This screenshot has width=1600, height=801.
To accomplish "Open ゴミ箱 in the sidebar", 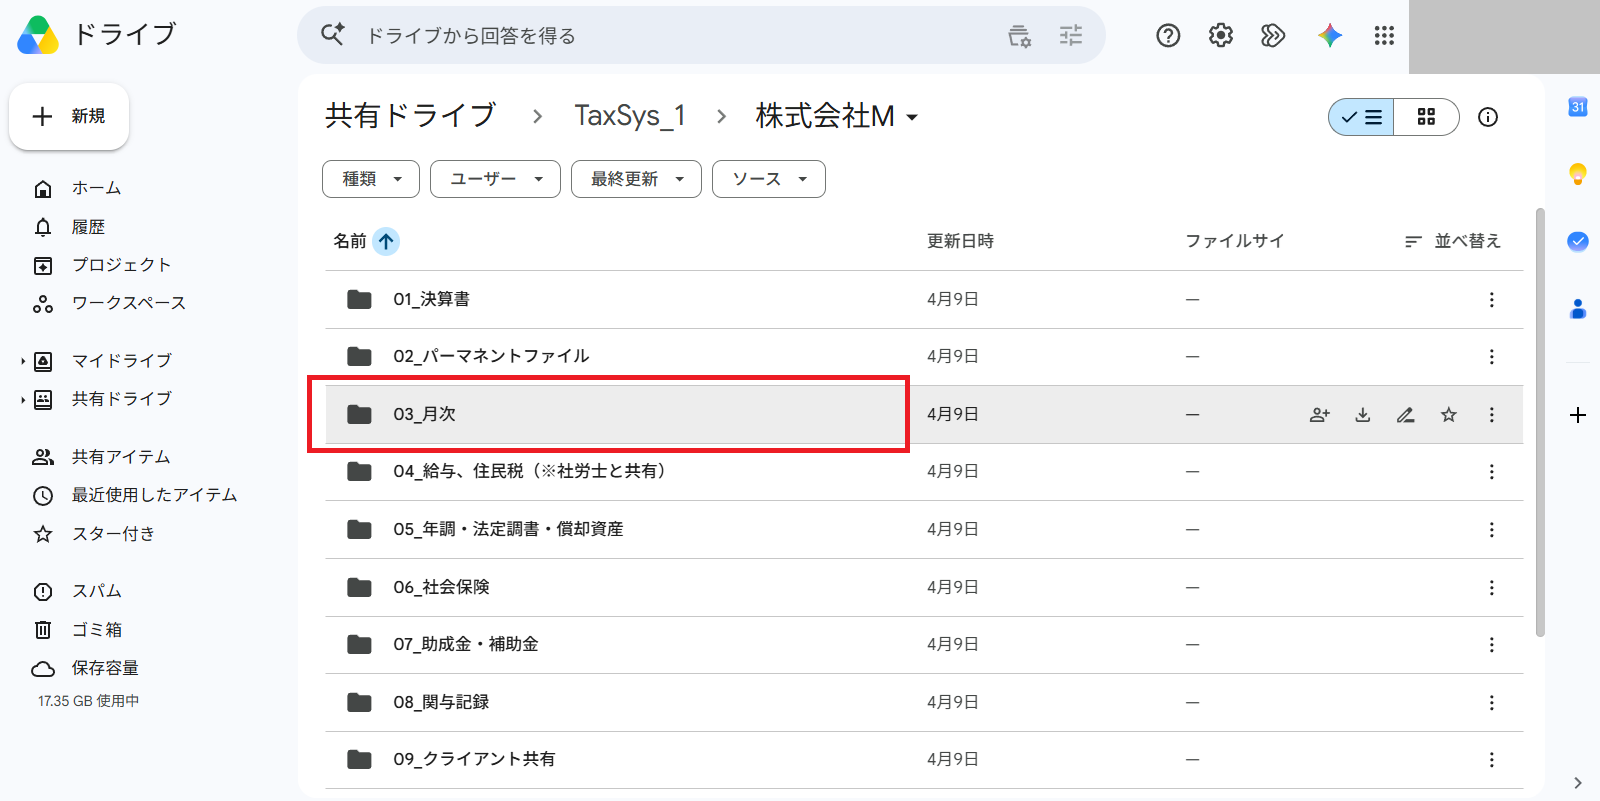I will click(x=97, y=630).
